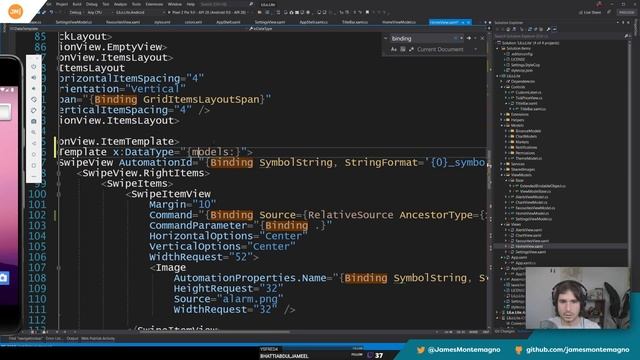This screenshot has height=360, width=640.
Task: Tap emulator Overview square icon
Action: (x=34, y=165)
